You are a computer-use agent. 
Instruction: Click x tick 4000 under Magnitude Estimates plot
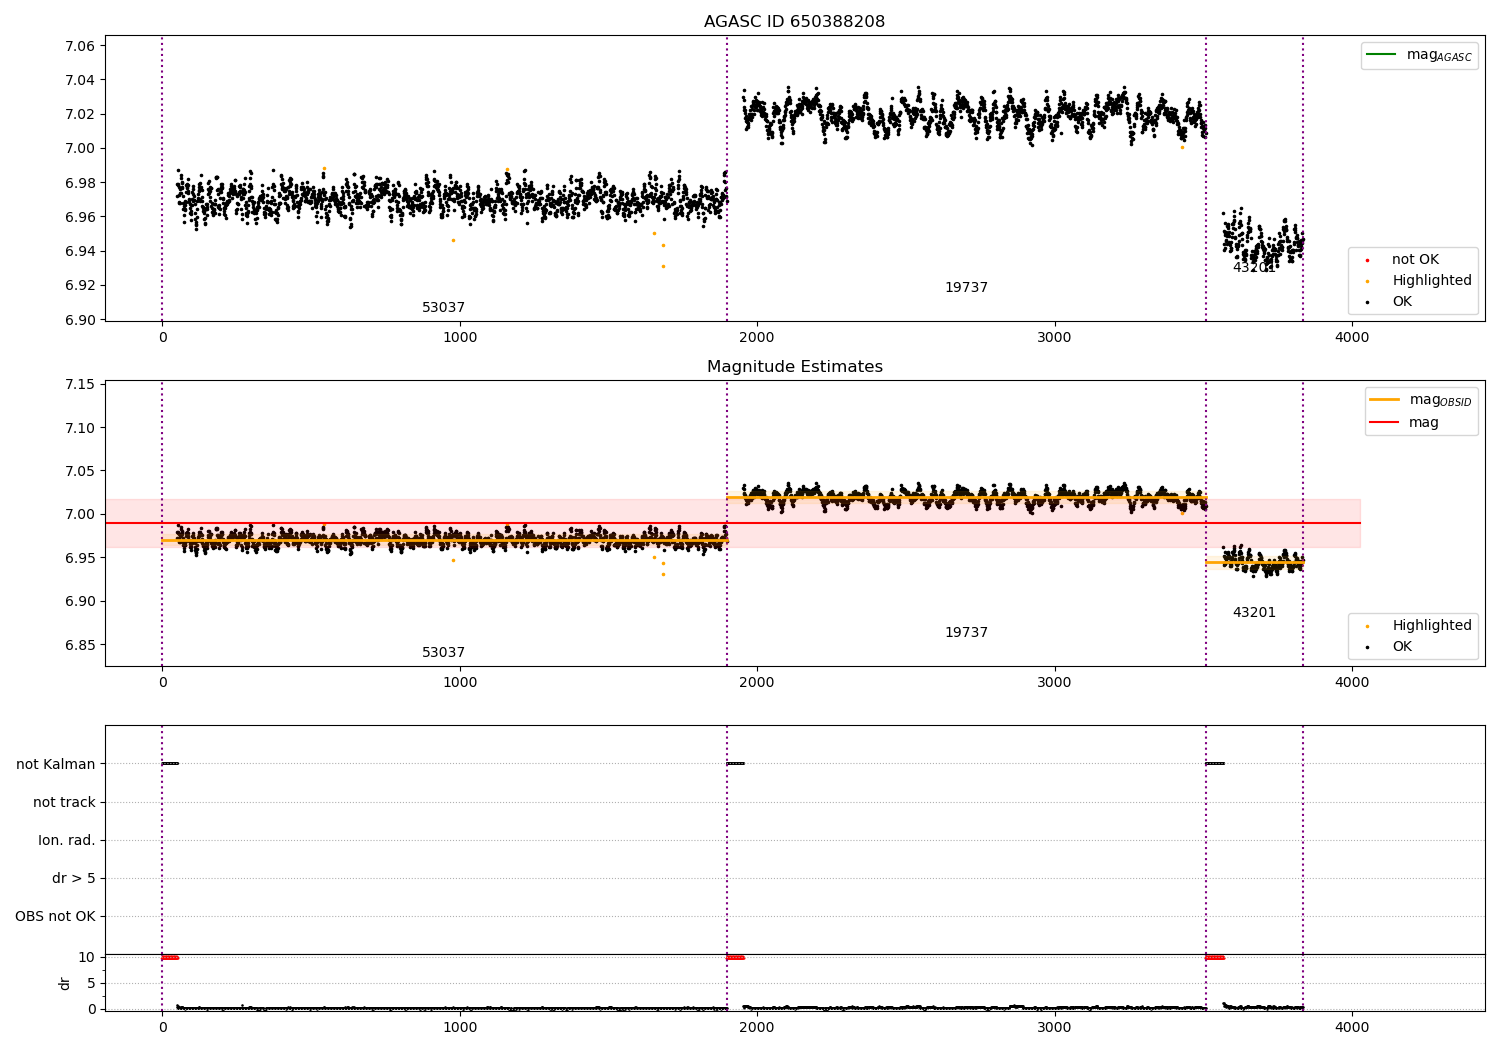(1352, 682)
